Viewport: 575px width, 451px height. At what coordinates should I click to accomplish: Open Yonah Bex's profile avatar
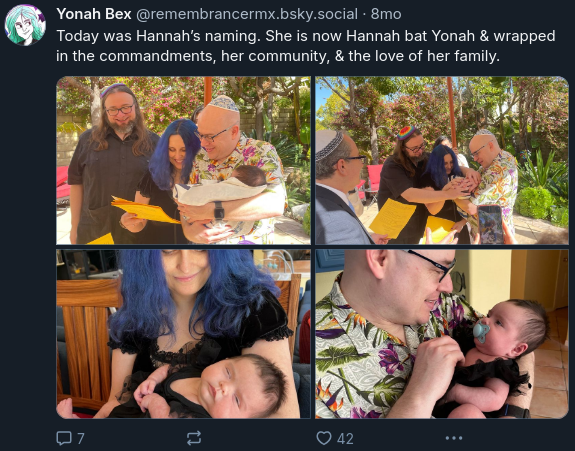(25, 25)
